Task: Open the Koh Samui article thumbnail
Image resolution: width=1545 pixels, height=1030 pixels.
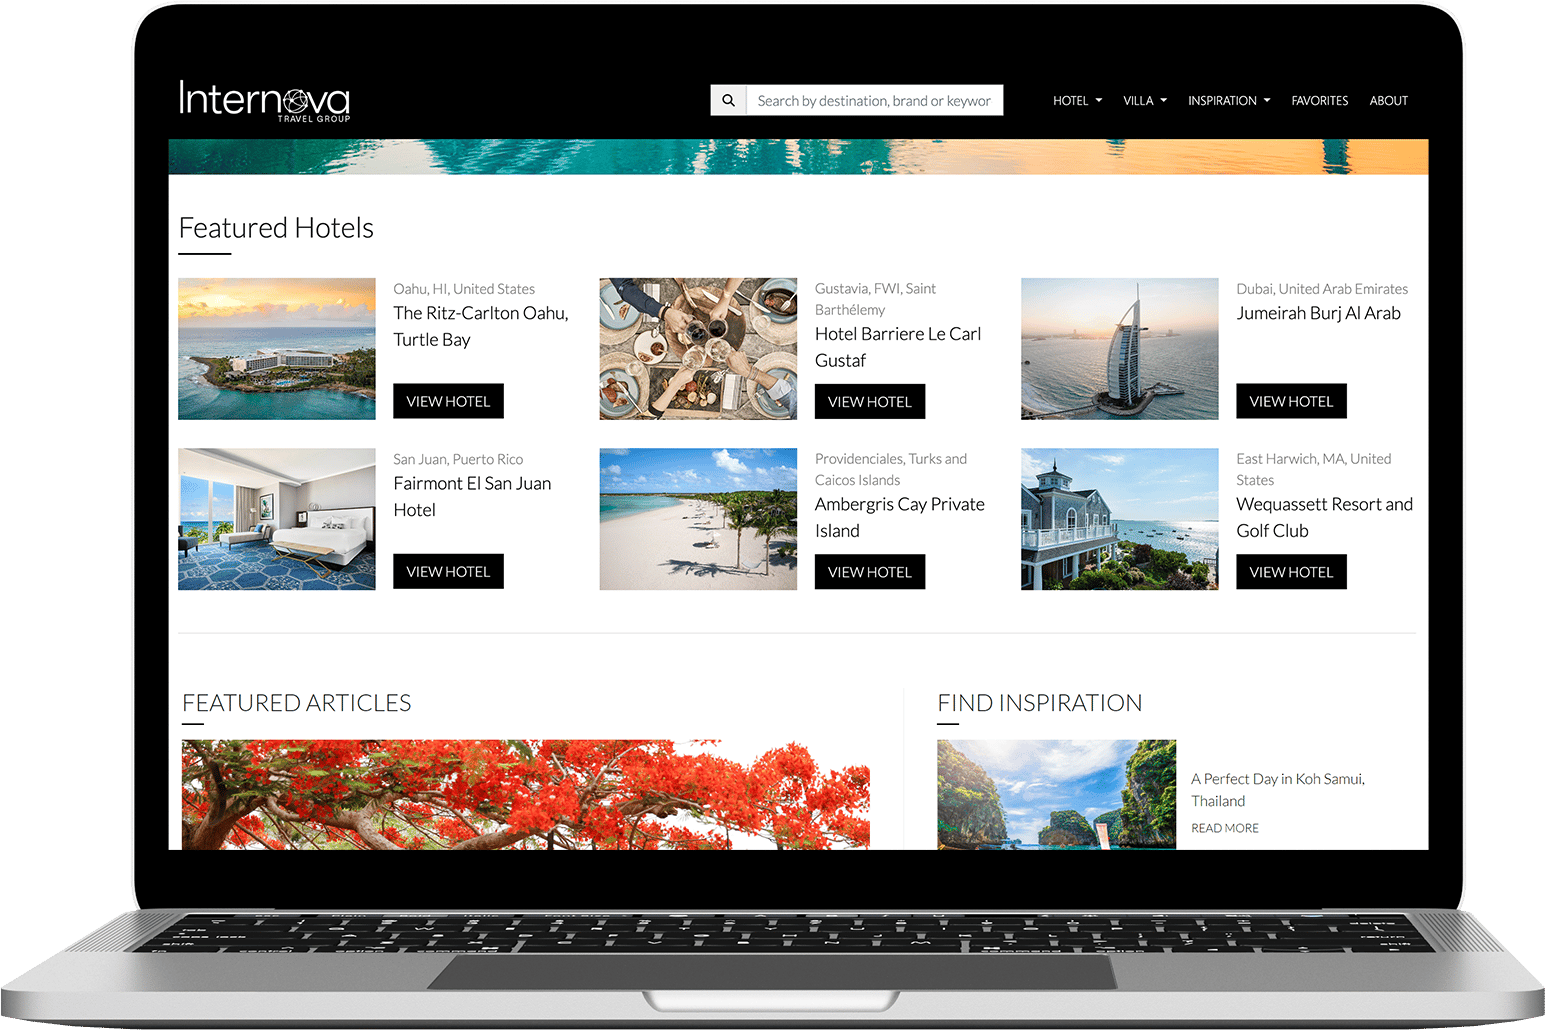Action: 1057,795
